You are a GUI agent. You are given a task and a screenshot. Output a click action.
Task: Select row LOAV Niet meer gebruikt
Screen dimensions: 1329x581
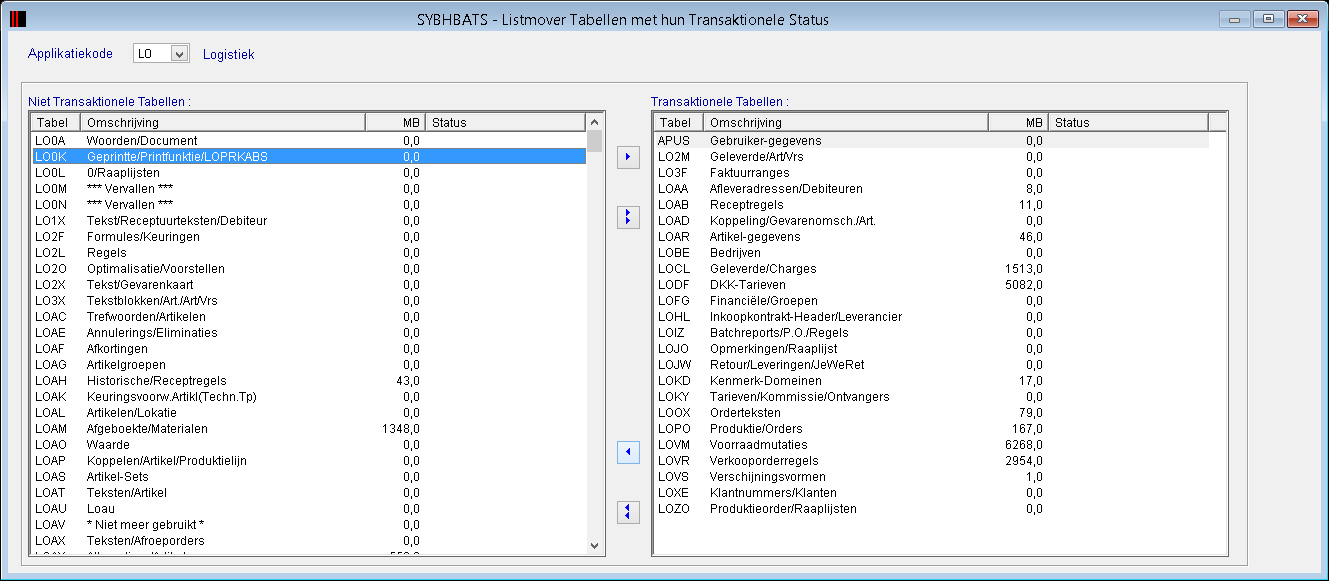point(308,524)
